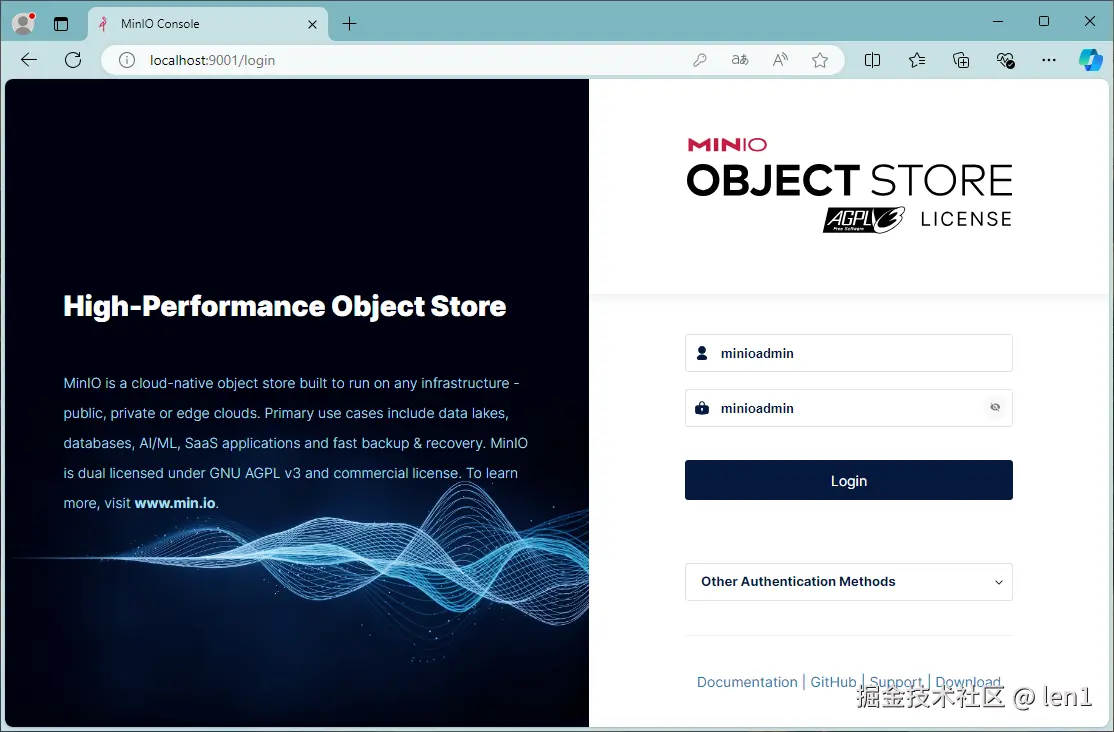
Task: Maximize the browser window
Action: tap(1044, 21)
